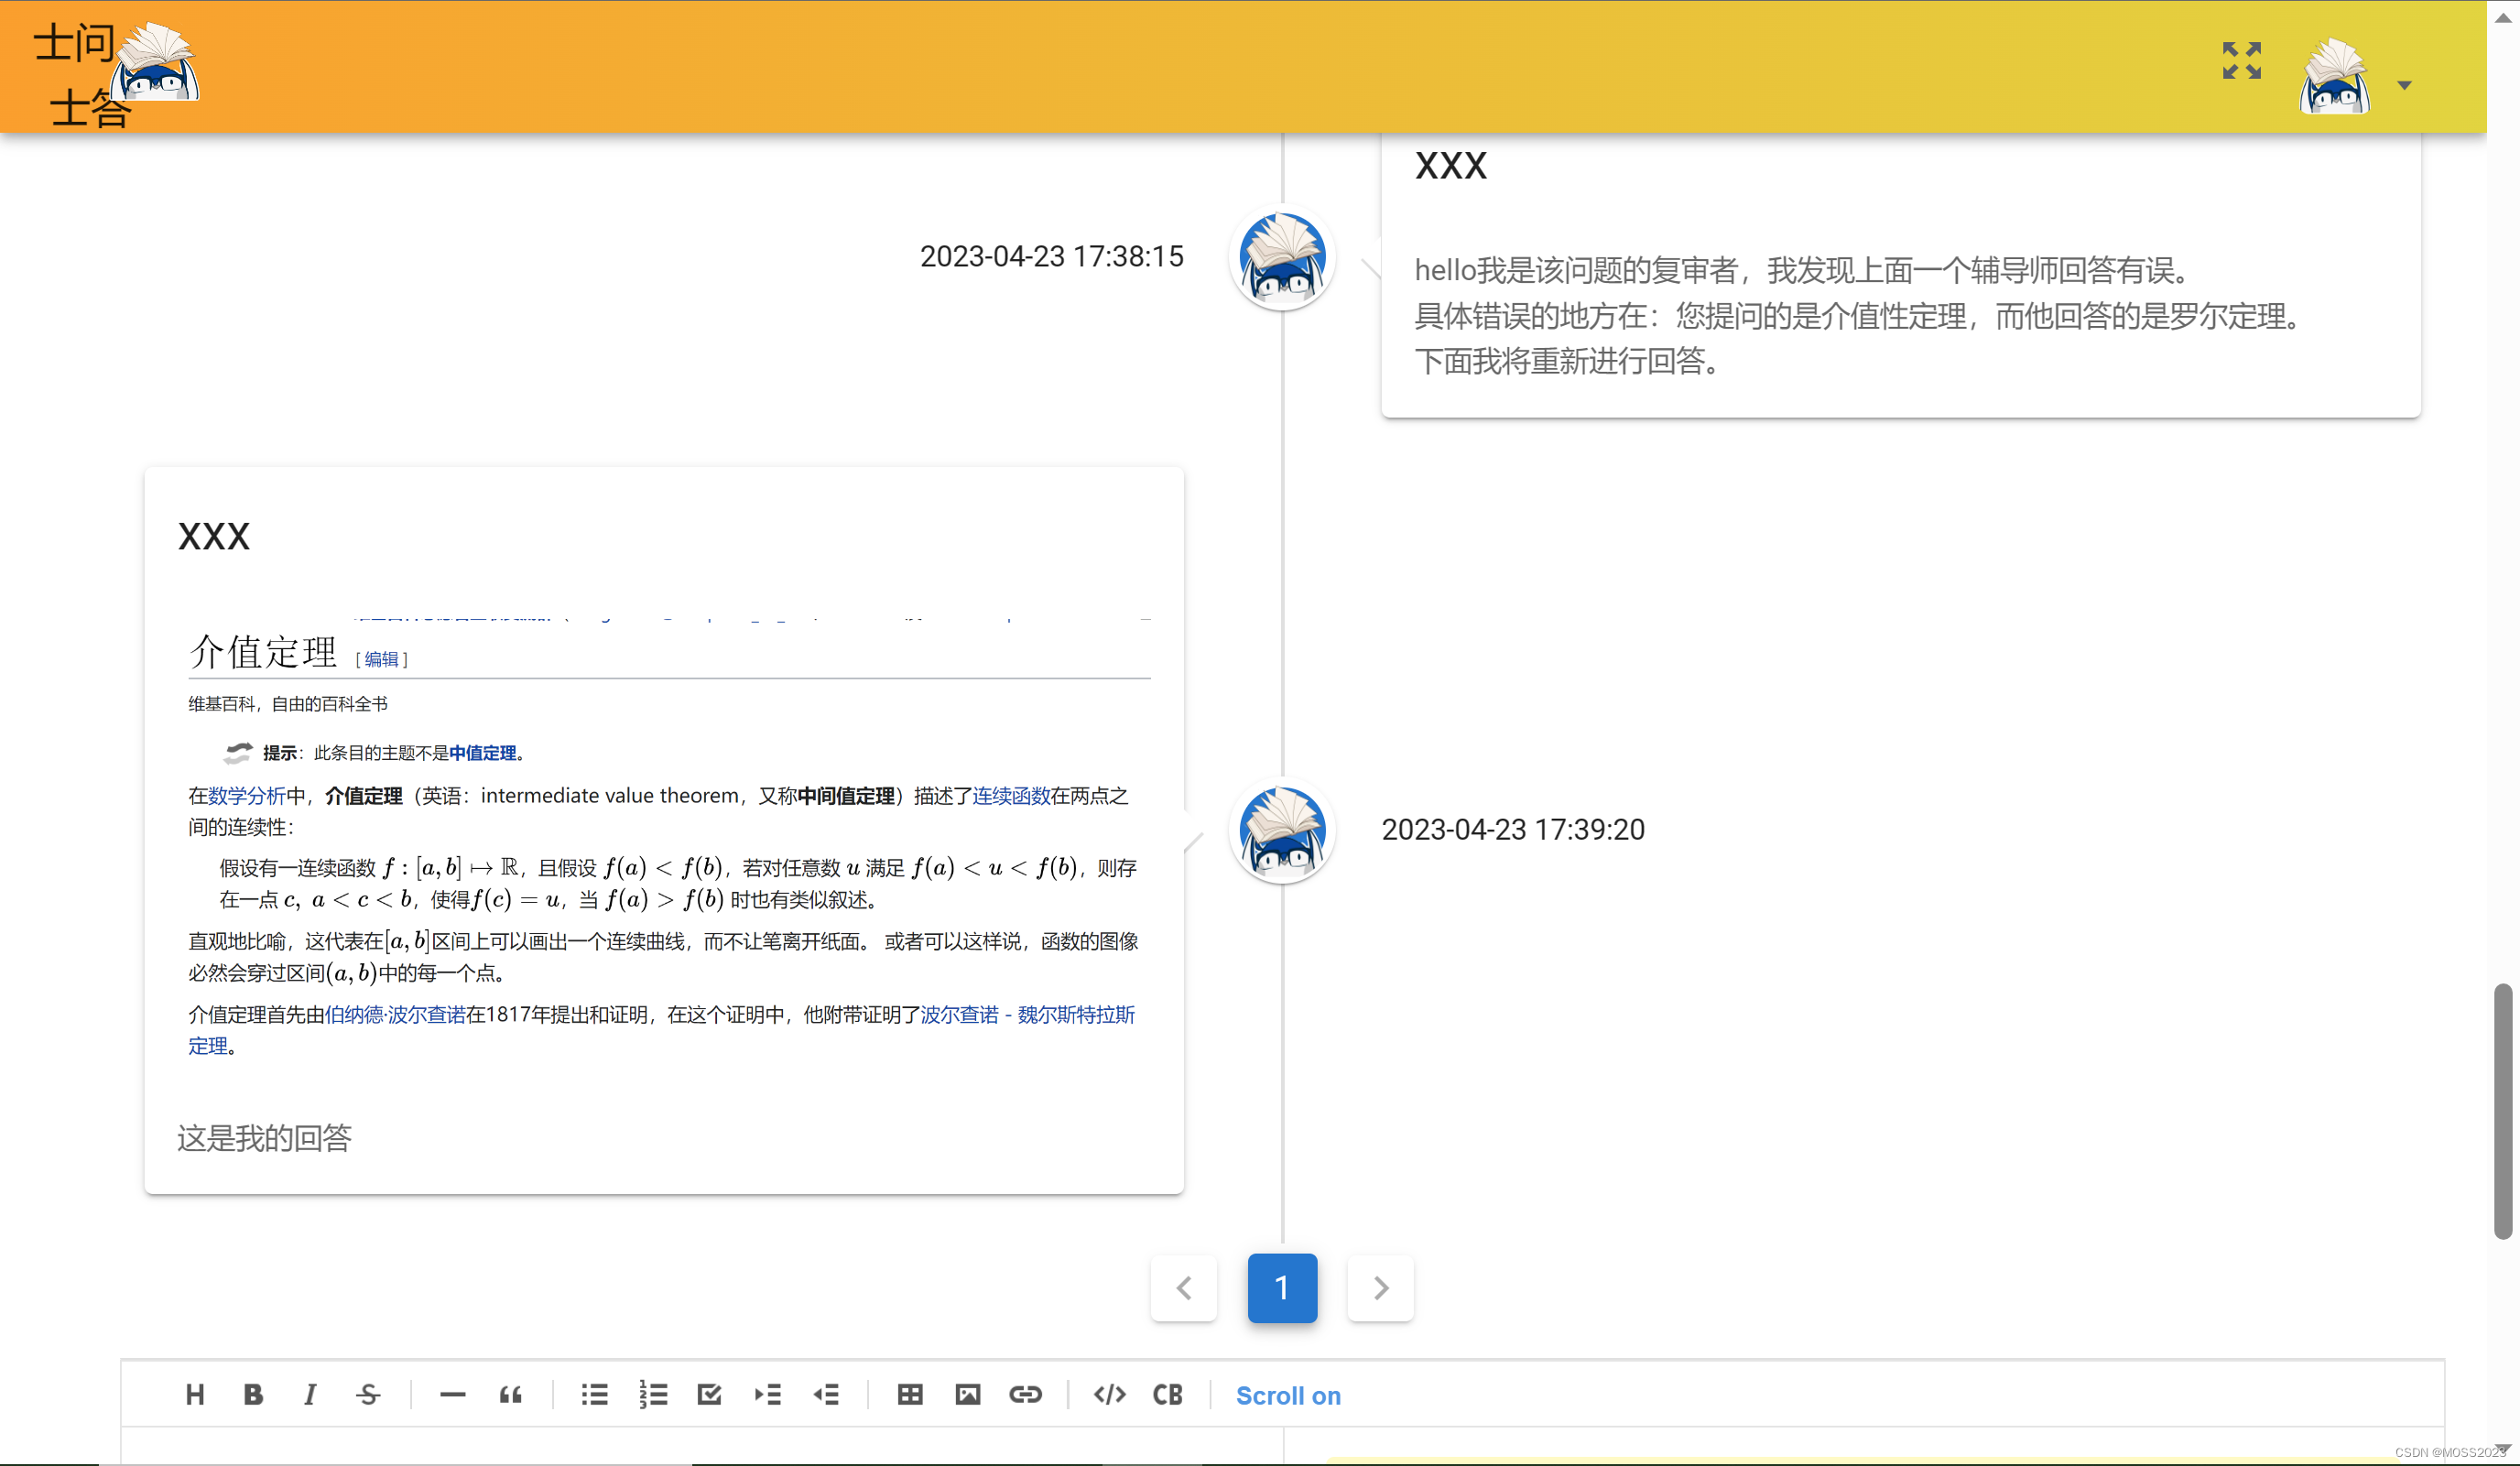The width and height of the screenshot is (2520, 1466).
Task: Navigate to previous page using left arrow
Action: click(x=1183, y=1288)
